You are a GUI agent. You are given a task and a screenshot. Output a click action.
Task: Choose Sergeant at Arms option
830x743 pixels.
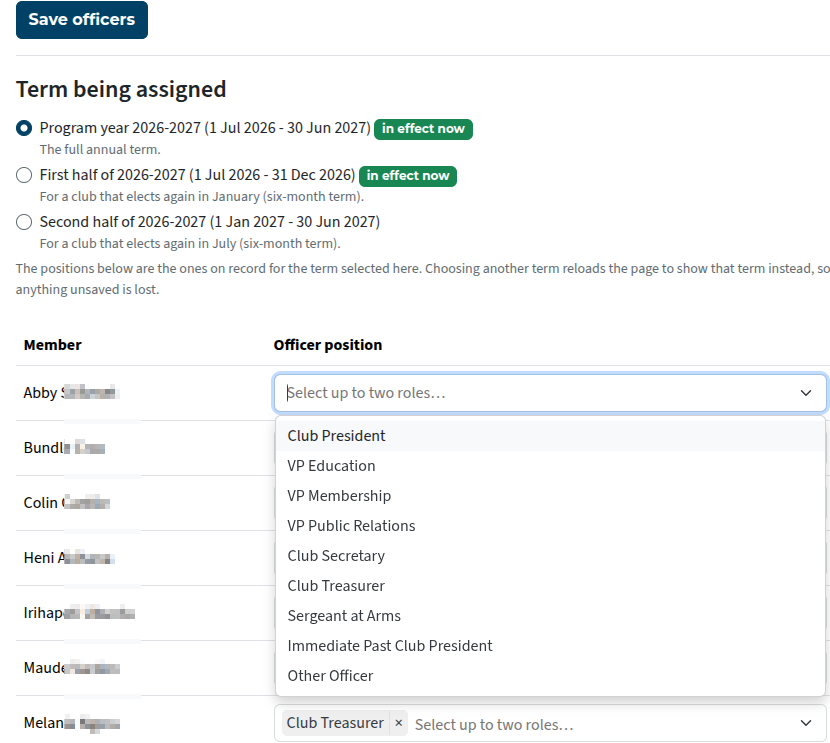point(550,615)
